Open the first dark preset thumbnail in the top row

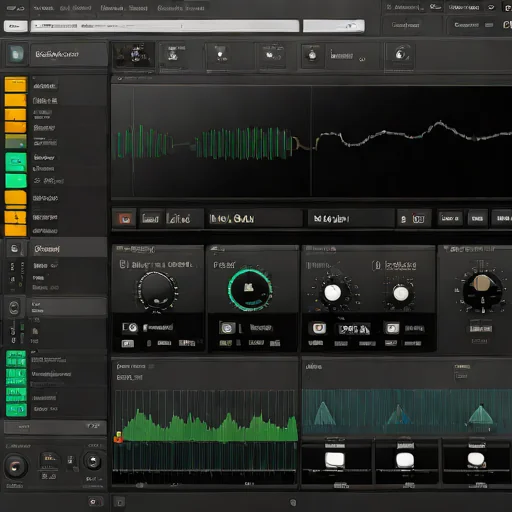coord(134,55)
